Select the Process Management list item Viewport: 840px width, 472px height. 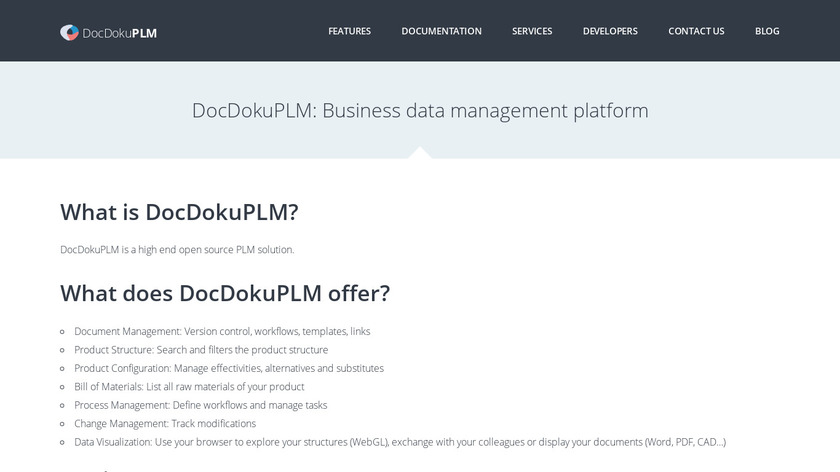pyautogui.click(x=201, y=405)
